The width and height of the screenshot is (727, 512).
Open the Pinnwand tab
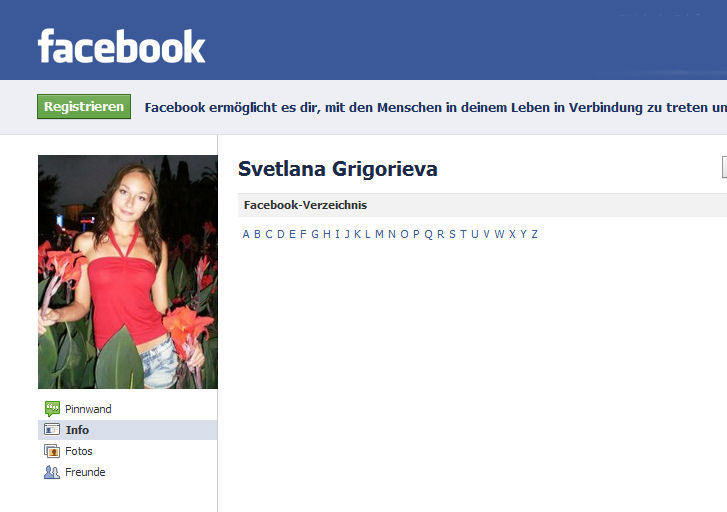point(88,409)
